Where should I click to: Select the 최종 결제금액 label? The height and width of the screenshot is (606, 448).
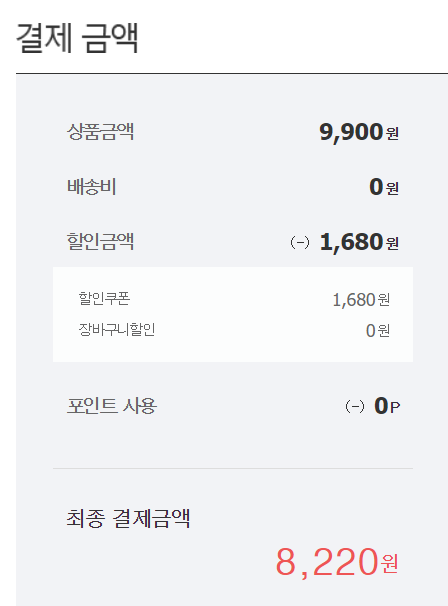[128, 518]
